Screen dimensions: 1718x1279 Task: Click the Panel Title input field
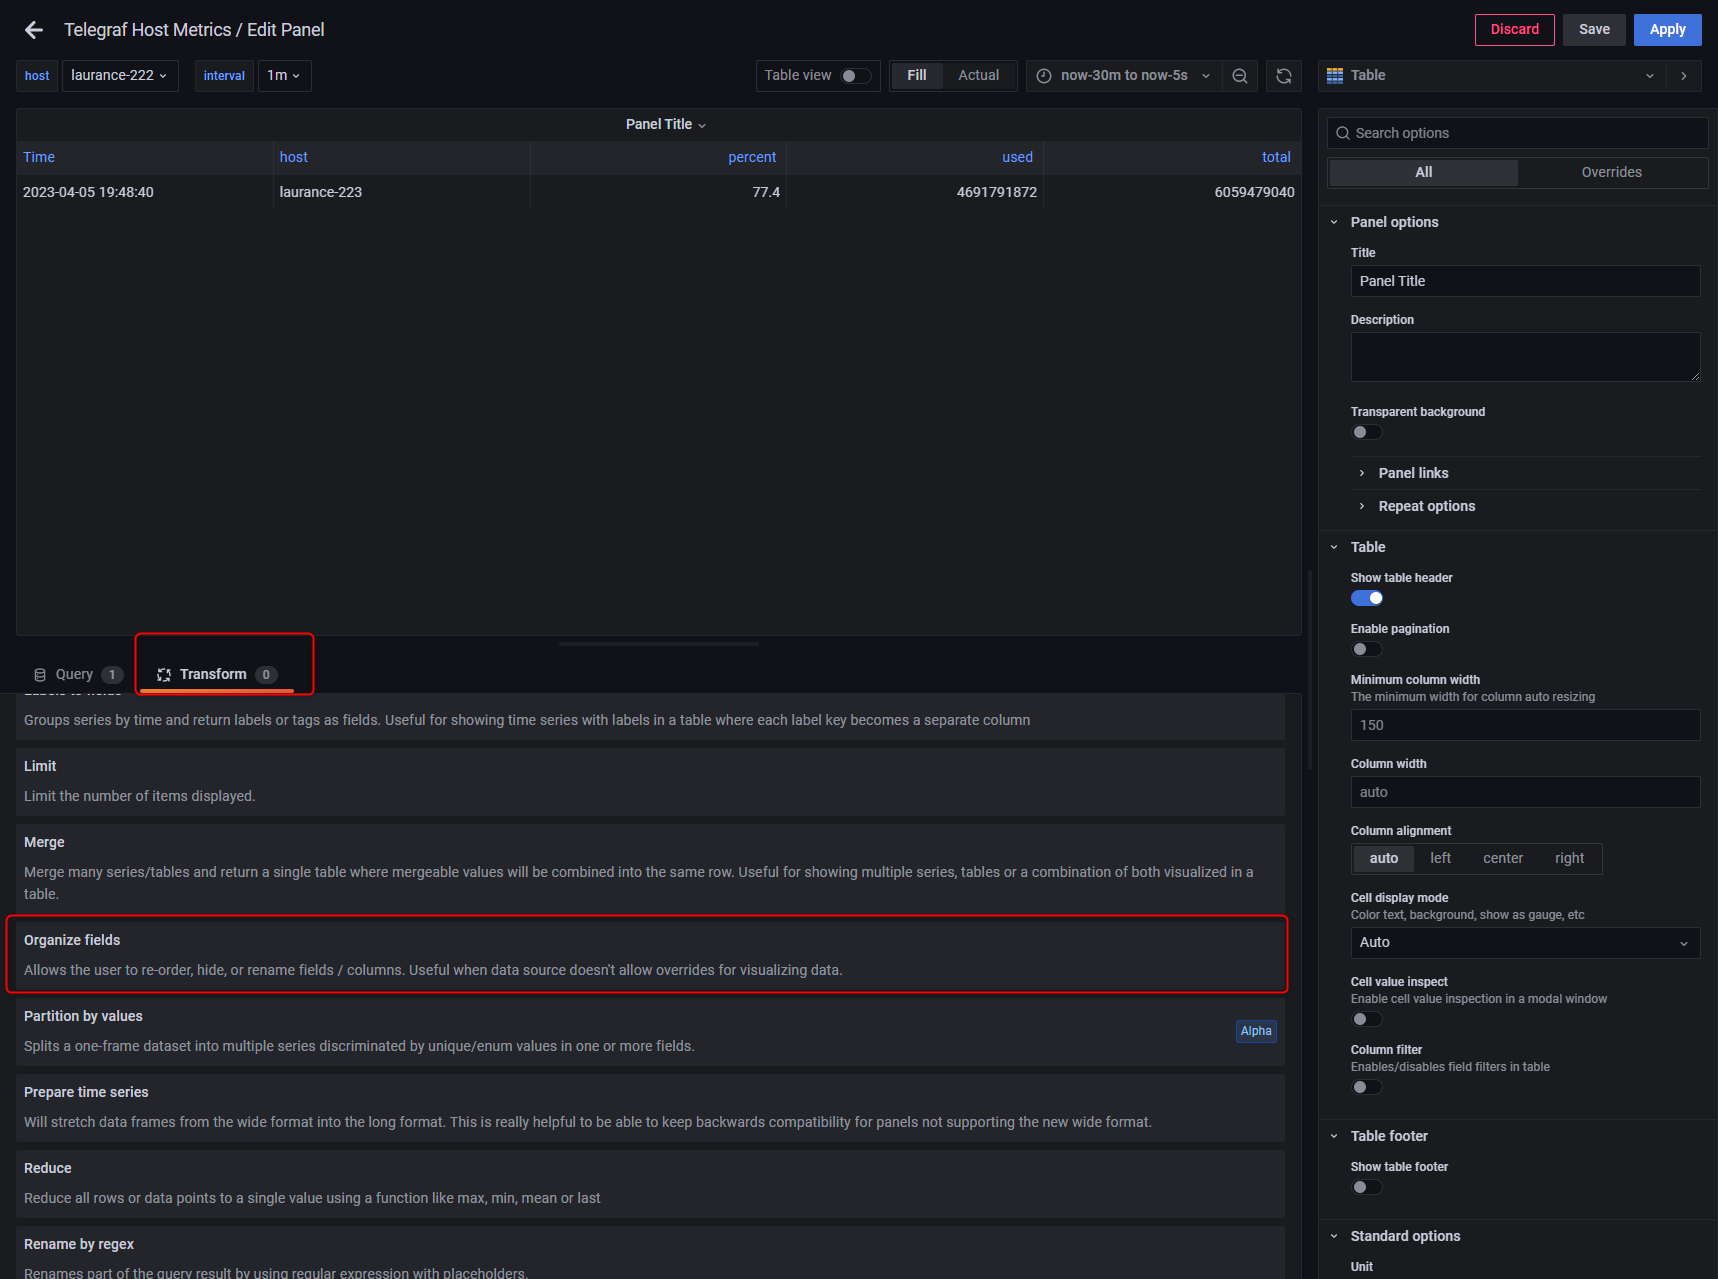(1525, 281)
